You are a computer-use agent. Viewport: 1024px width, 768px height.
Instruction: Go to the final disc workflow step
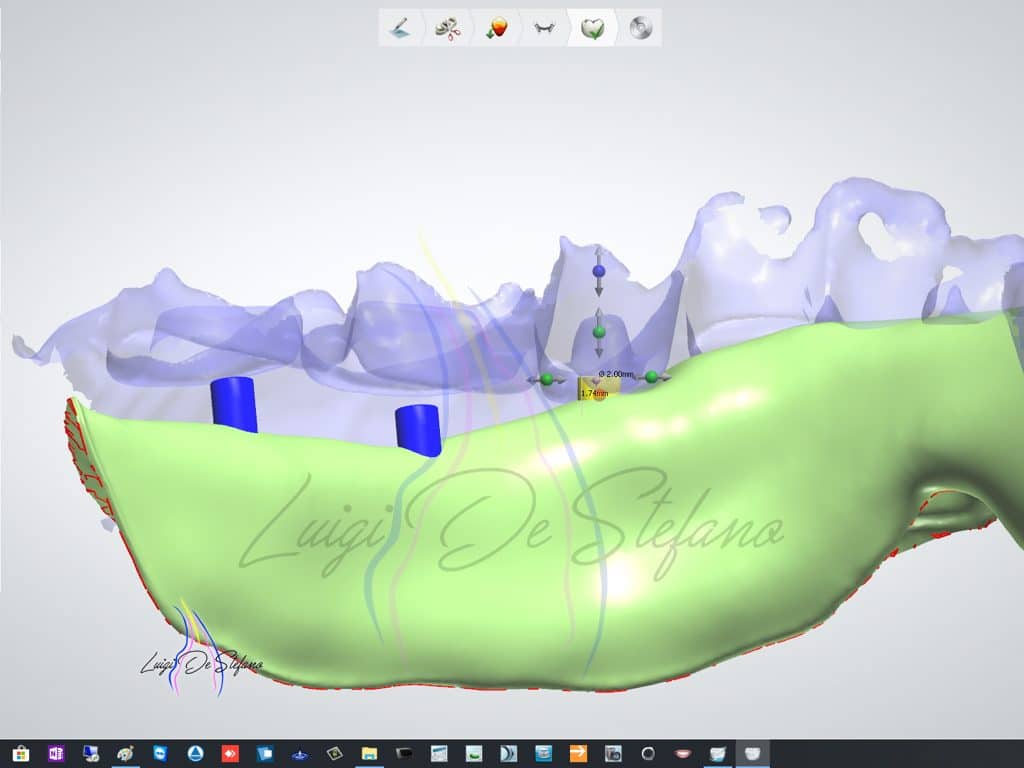point(639,28)
